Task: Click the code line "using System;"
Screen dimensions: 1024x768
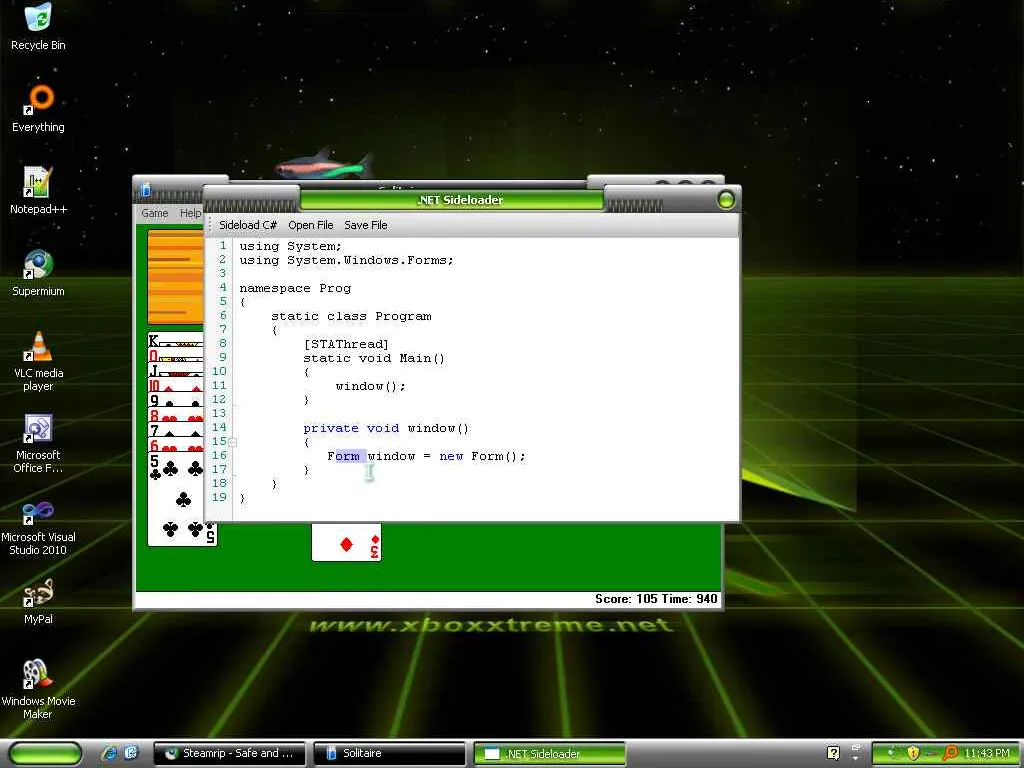Action: tap(290, 246)
